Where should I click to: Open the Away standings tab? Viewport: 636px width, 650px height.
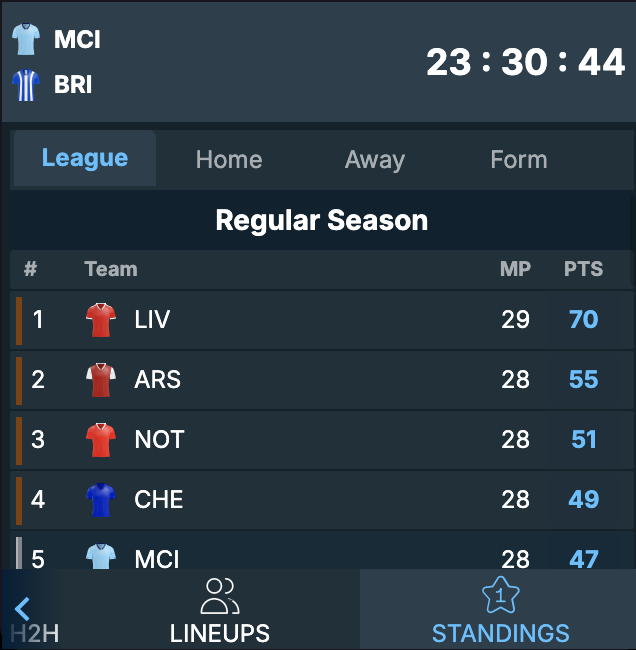click(x=375, y=160)
